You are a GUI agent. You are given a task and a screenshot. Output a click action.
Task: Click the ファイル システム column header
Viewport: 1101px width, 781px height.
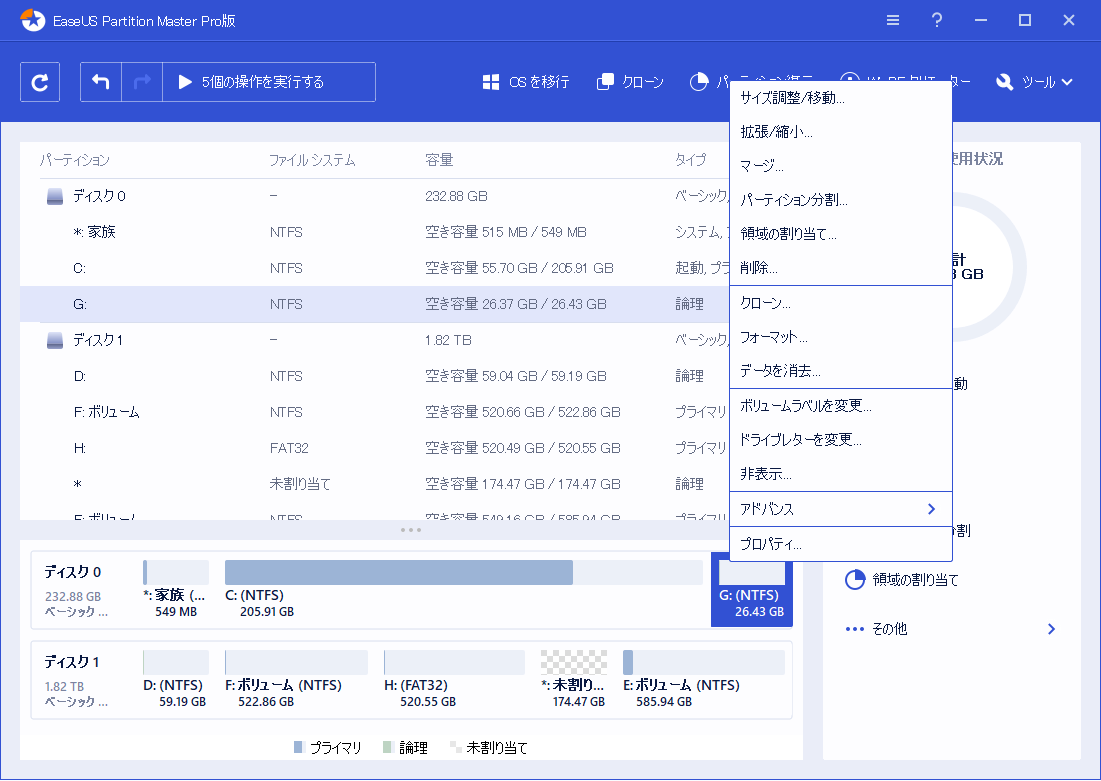click(312, 160)
